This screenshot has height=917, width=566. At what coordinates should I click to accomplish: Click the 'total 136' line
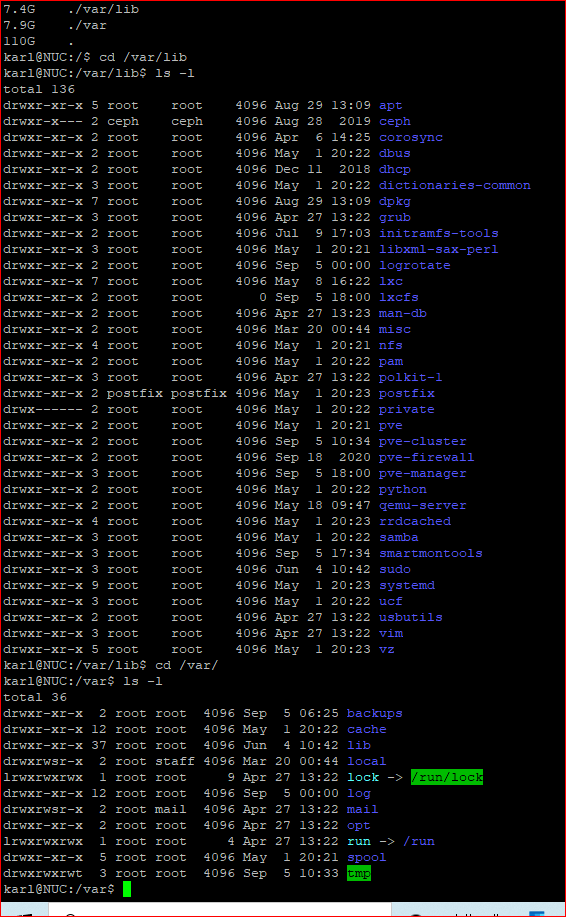pyautogui.click(x=39, y=89)
